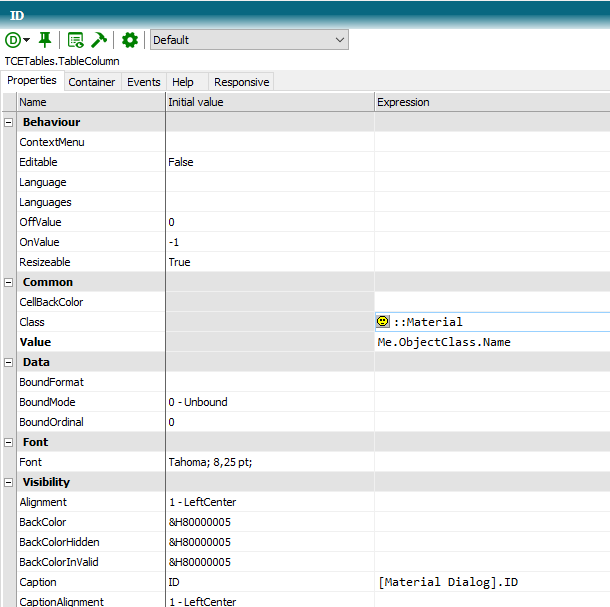The width and height of the screenshot is (610, 607).
Task: Click the Name column header
Action: click(91, 102)
